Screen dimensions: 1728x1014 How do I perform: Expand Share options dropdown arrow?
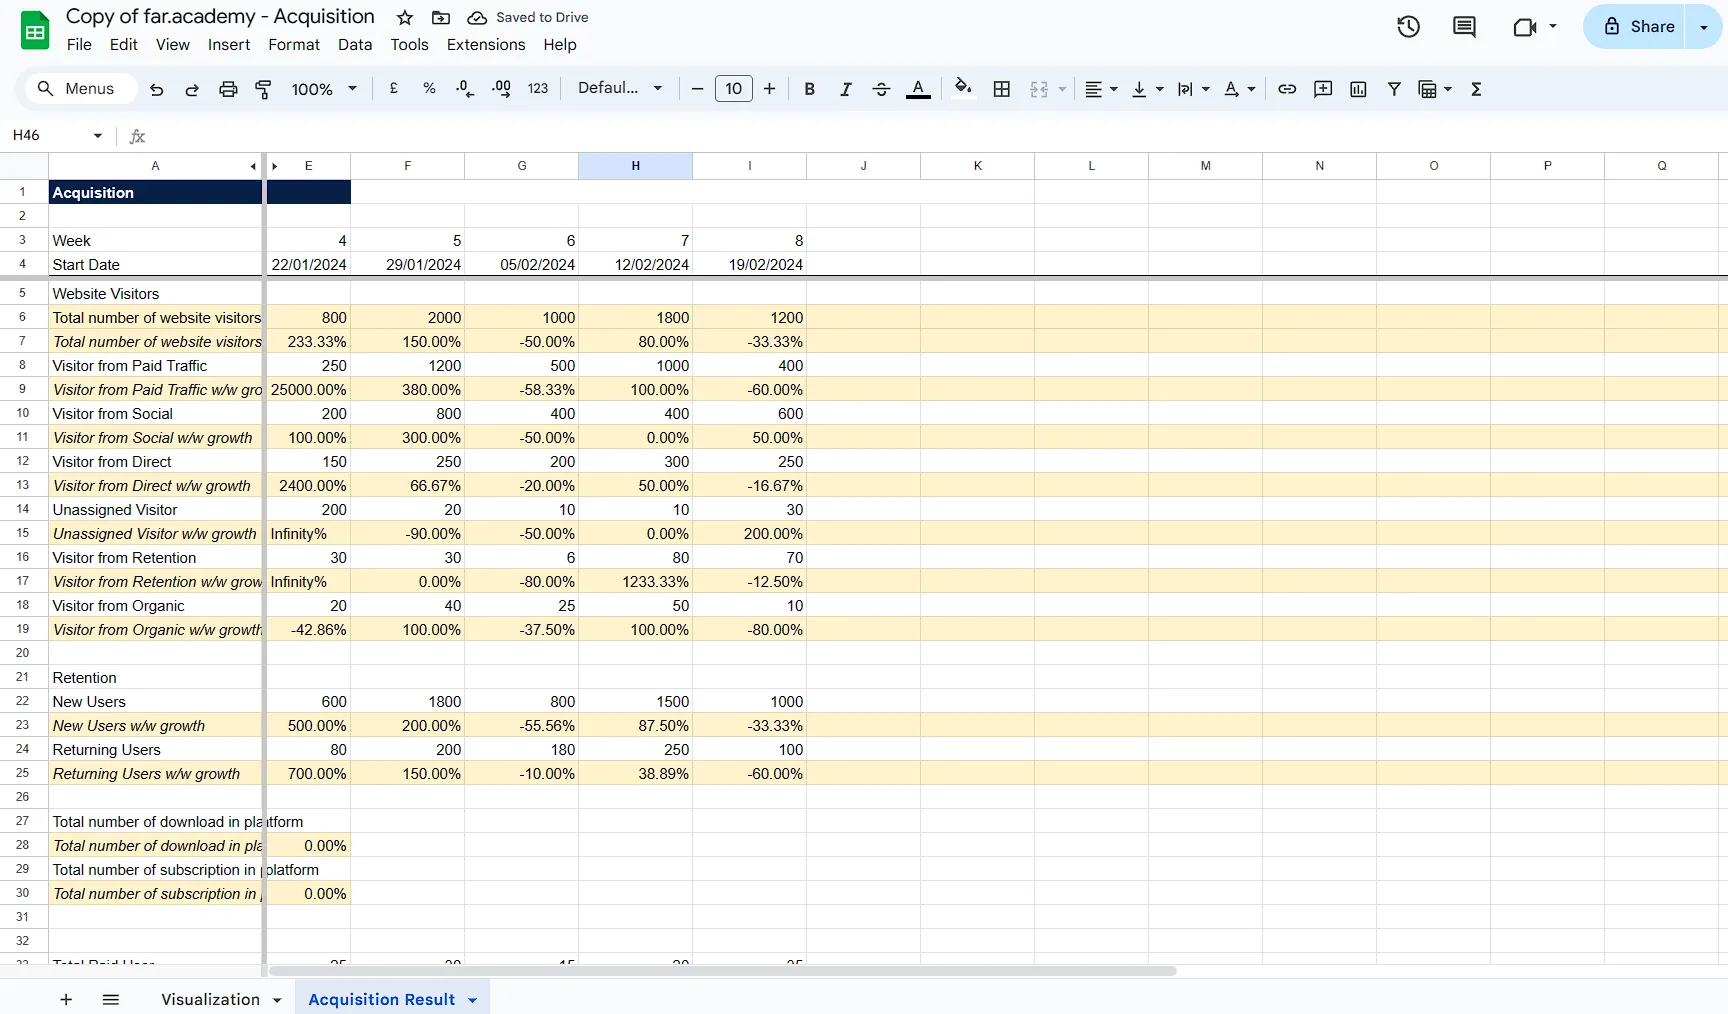pyautogui.click(x=1704, y=27)
